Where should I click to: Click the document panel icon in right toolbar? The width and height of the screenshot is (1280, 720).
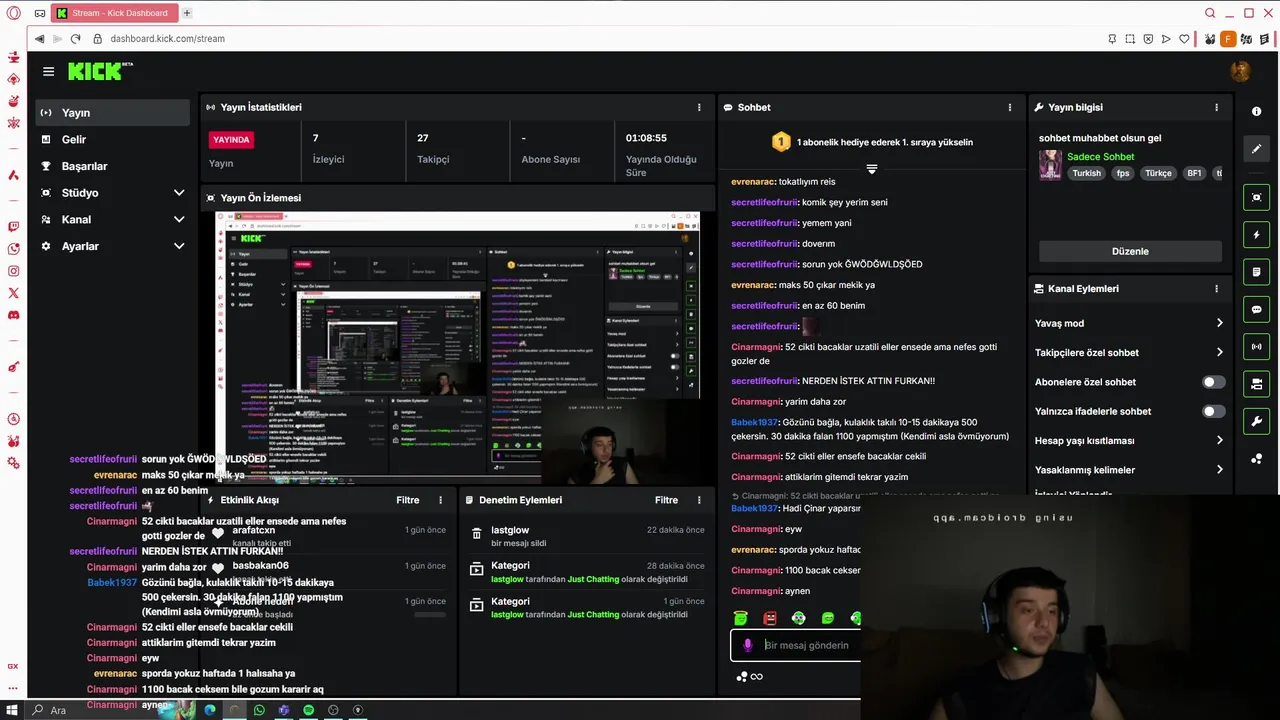pos(1257,272)
